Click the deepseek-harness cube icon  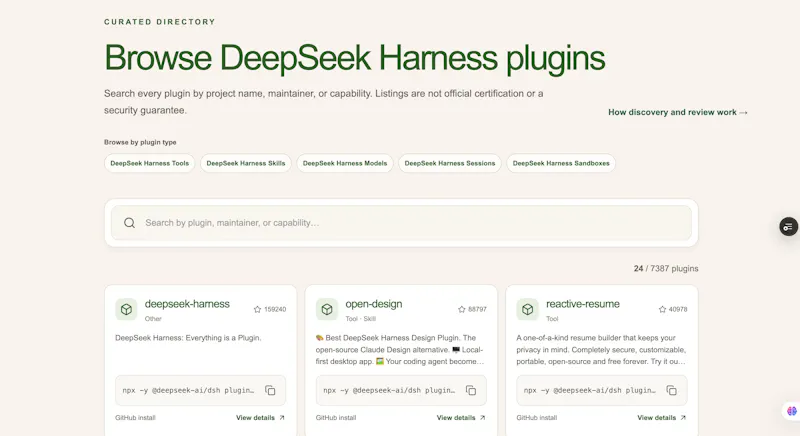(x=126, y=309)
